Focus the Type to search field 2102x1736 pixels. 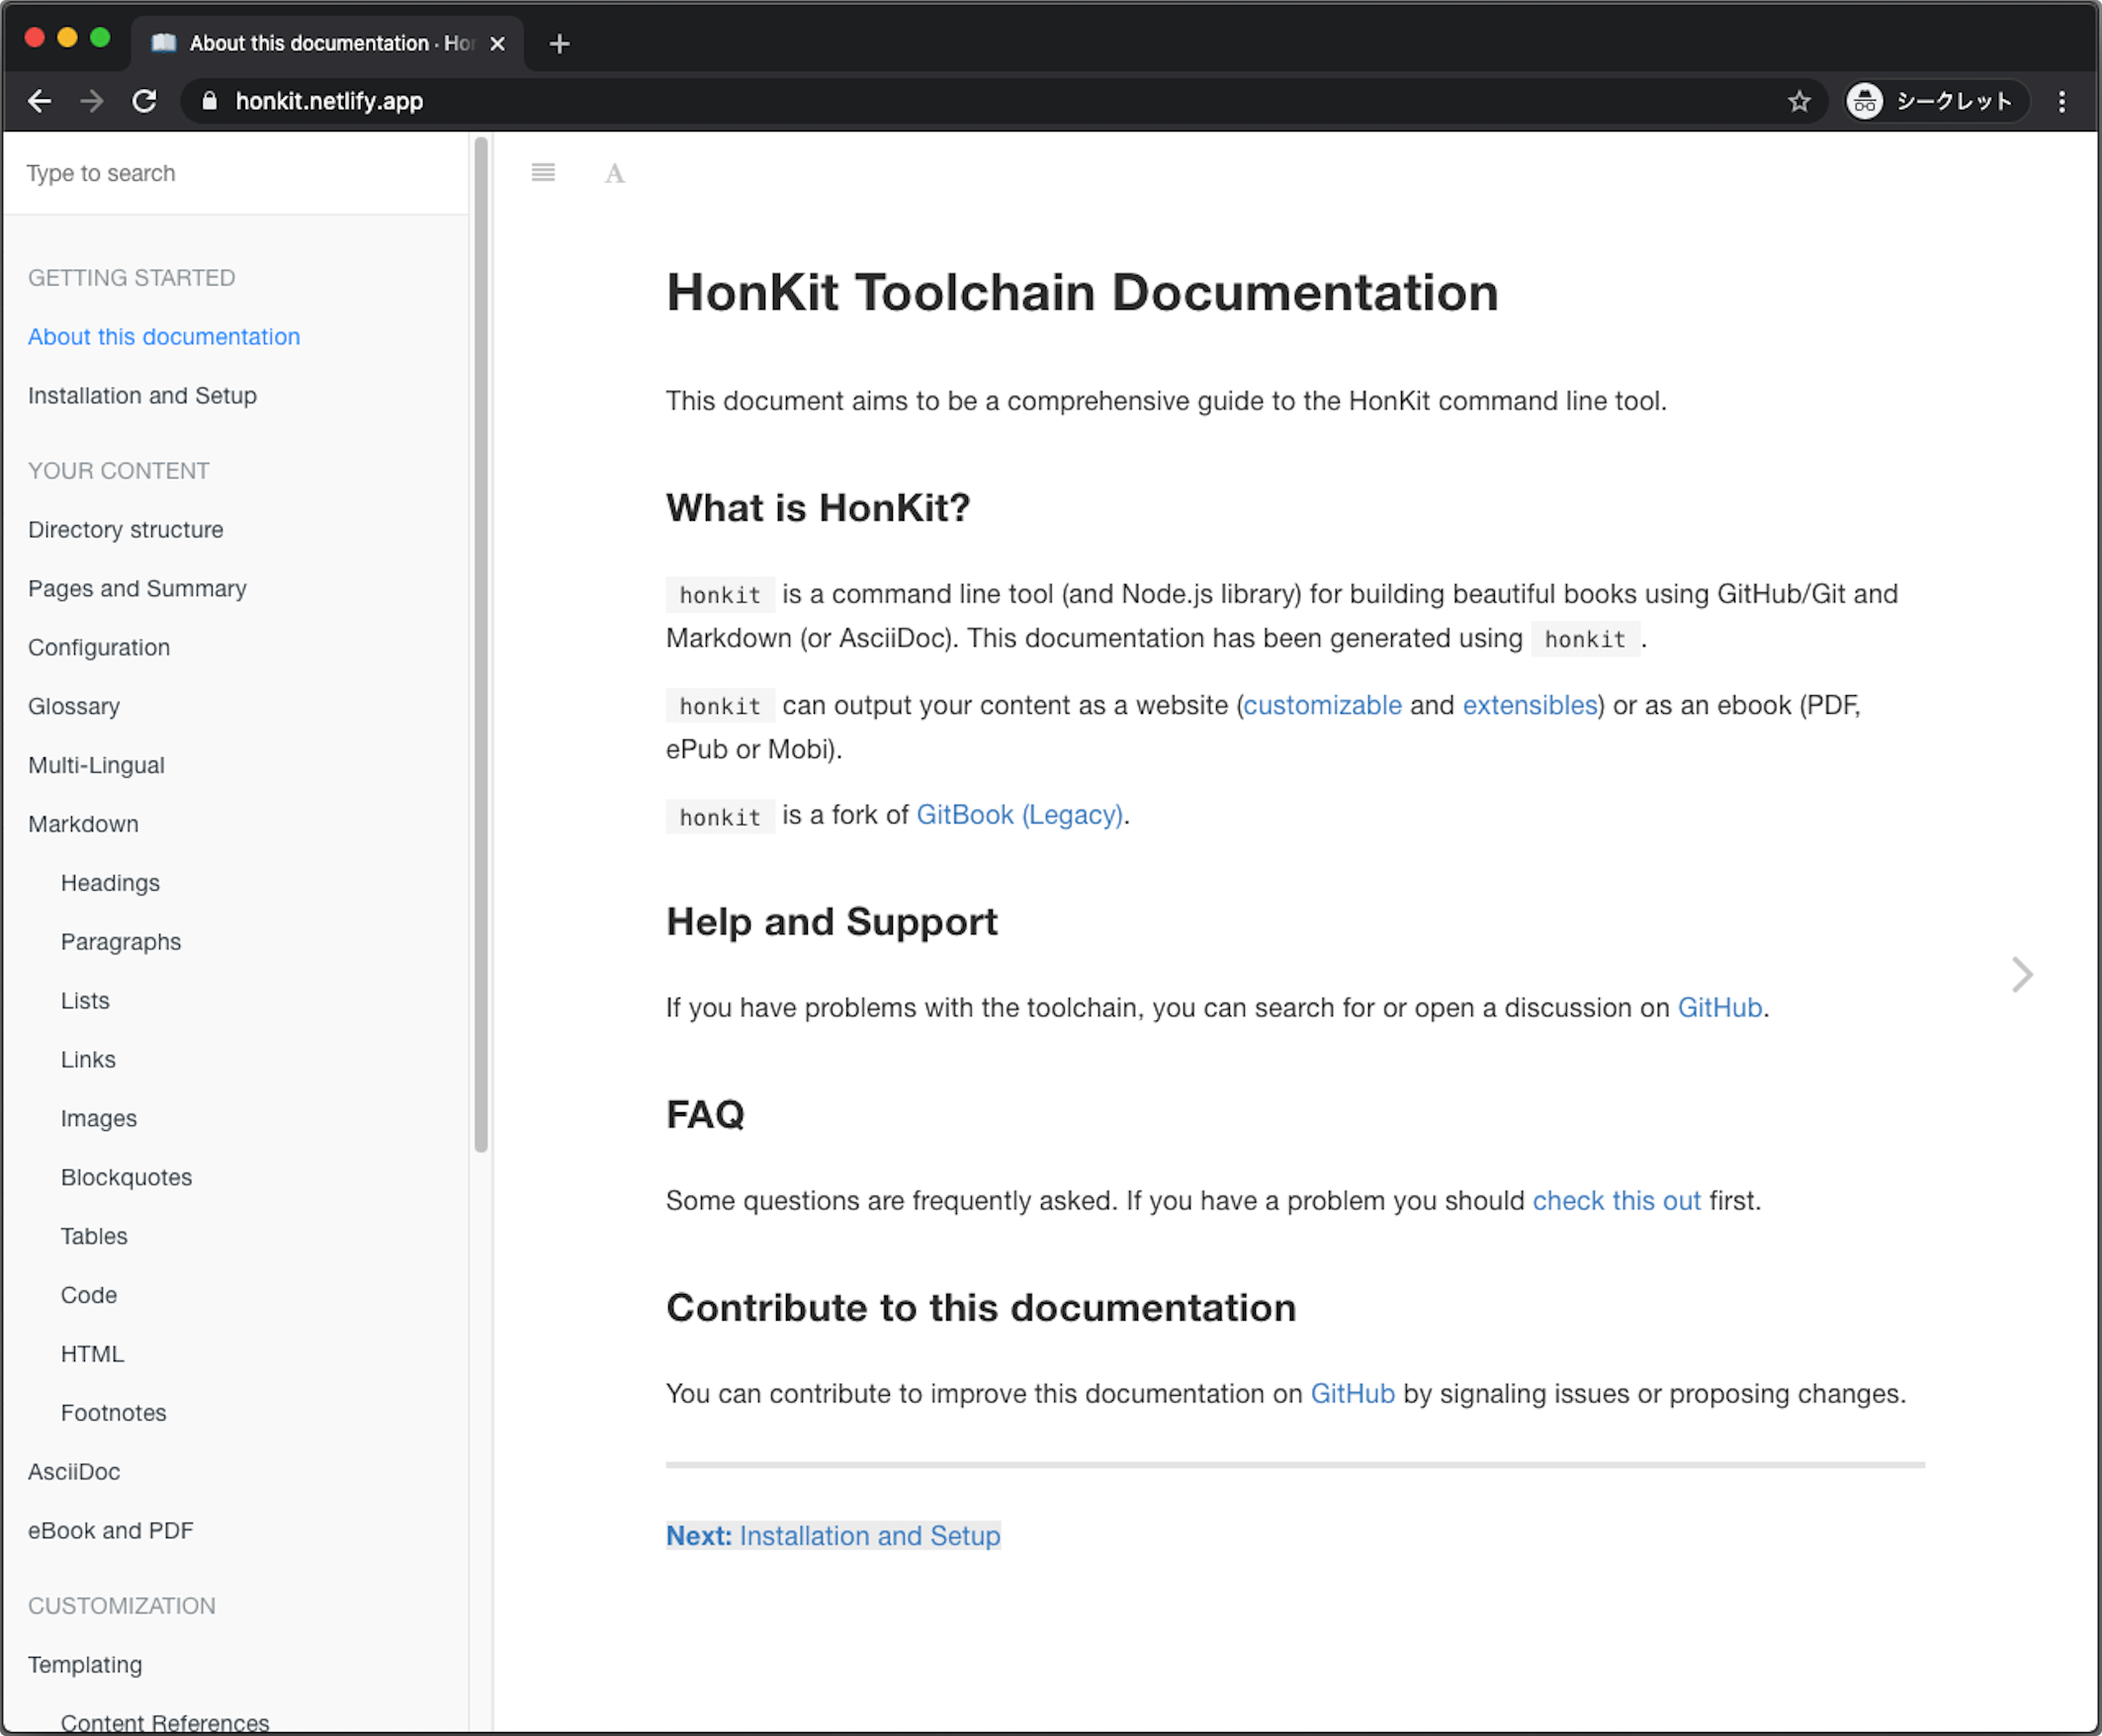pyautogui.click(x=236, y=173)
